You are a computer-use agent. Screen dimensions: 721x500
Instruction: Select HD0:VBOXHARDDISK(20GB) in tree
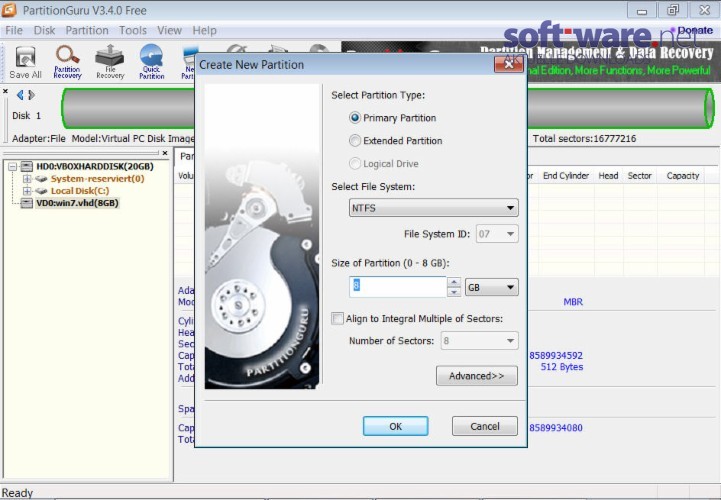click(95, 166)
